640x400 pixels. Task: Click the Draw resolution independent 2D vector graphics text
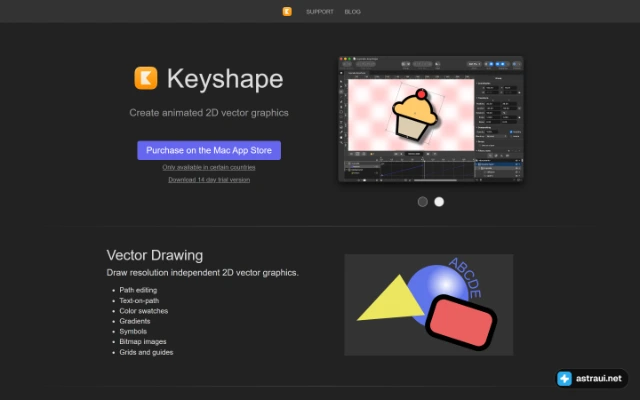pyautogui.click(x=202, y=273)
